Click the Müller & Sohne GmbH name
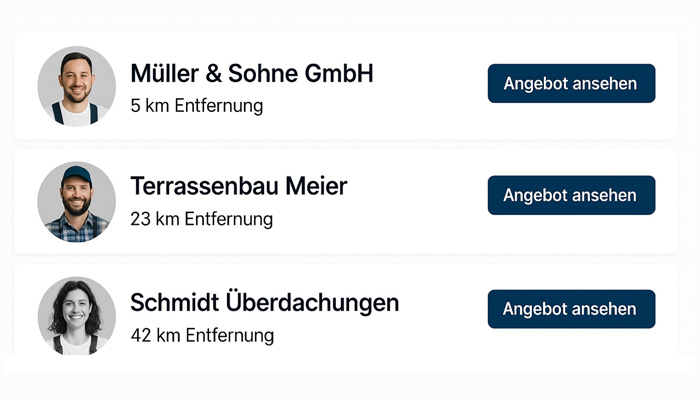 click(252, 74)
